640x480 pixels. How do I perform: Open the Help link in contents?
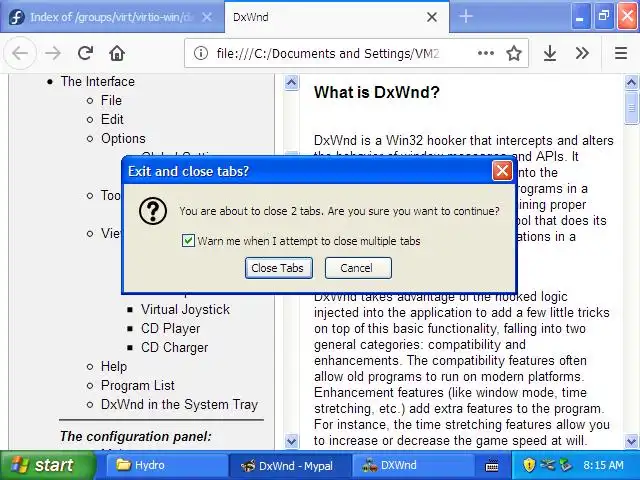click(x=113, y=366)
